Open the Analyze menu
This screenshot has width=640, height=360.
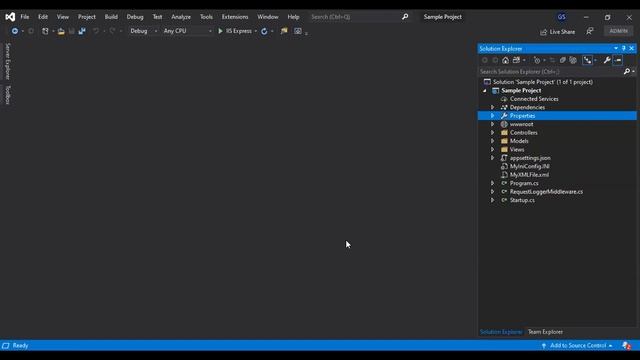(181, 17)
